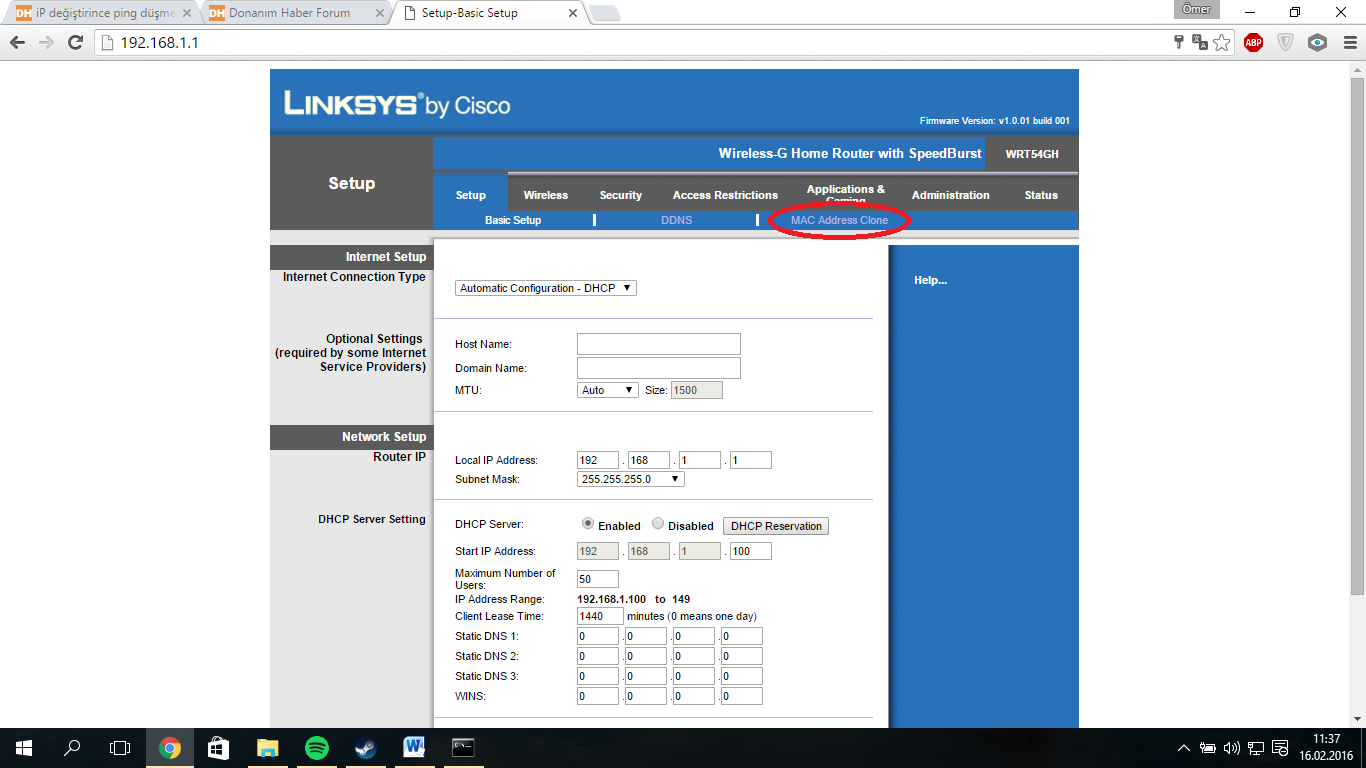The image size is (1366, 768).
Task: Open taskbar search magnifier
Action: [72, 747]
